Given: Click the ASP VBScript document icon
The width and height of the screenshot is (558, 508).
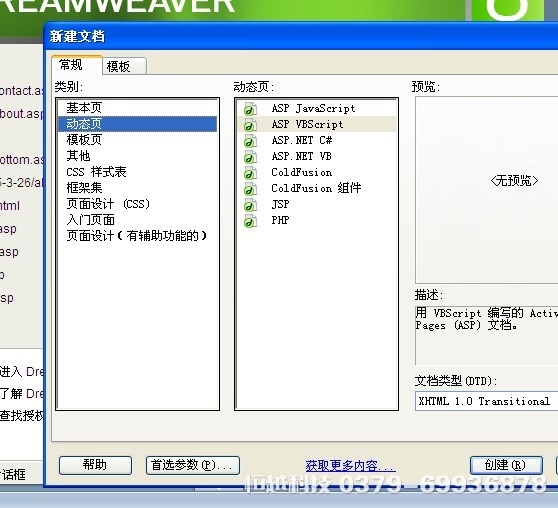Looking at the screenshot, I should coord(250,125).
